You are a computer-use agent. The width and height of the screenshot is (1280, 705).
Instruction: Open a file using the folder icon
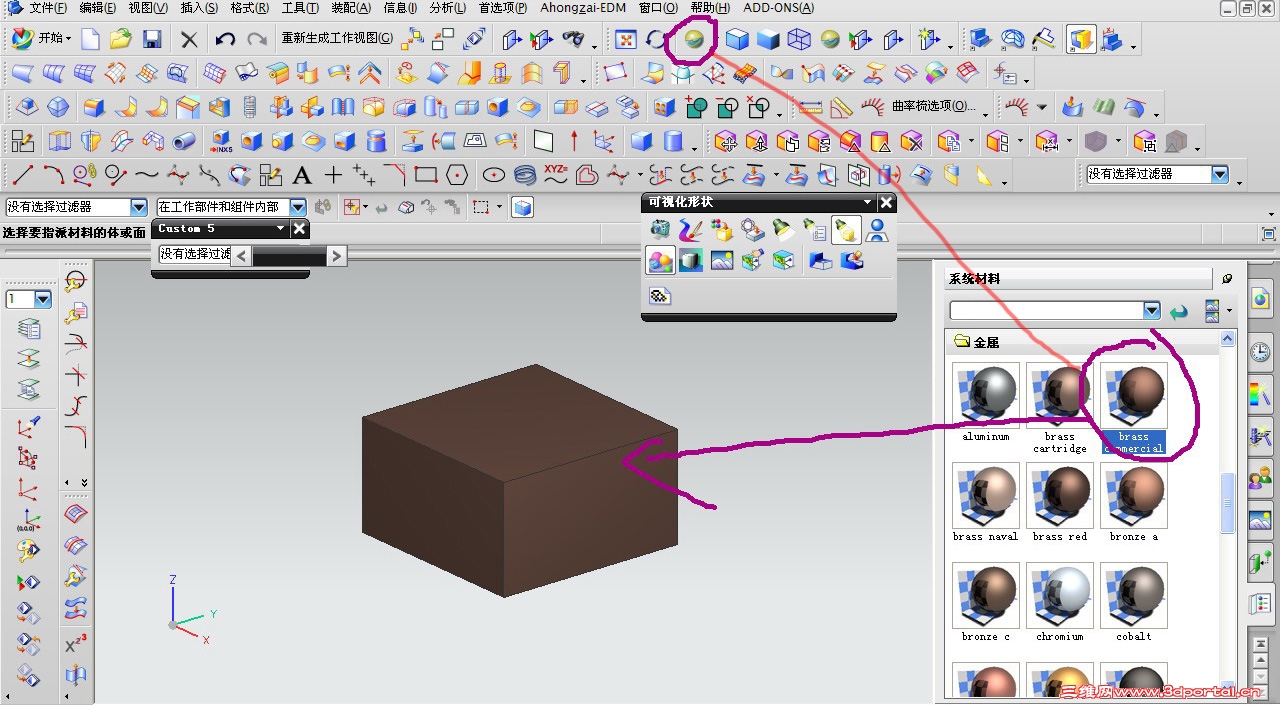(x=121, y=39)
